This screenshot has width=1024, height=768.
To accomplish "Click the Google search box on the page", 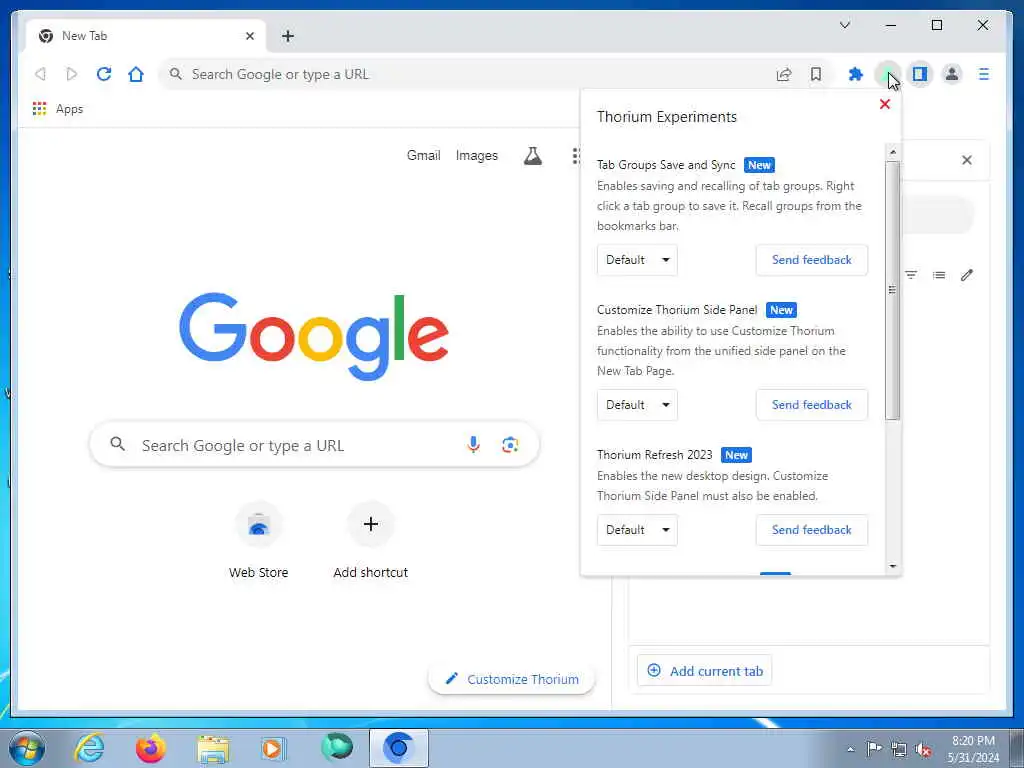I will pyautogui.click(x=314, y=445).
